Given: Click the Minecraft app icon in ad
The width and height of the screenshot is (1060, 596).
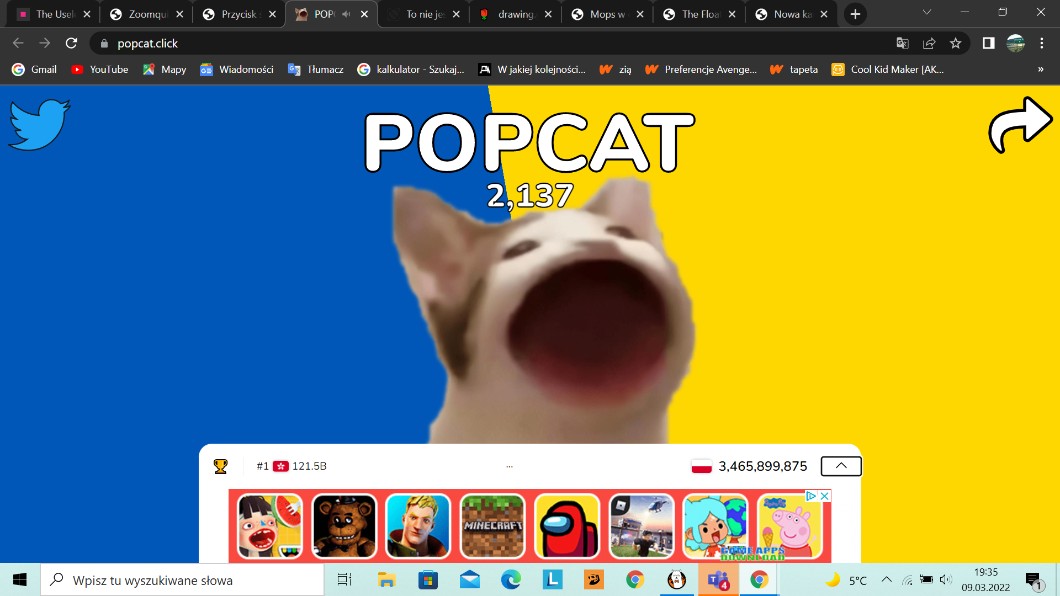Looking at the screenshot, I should tap(492, 526).
